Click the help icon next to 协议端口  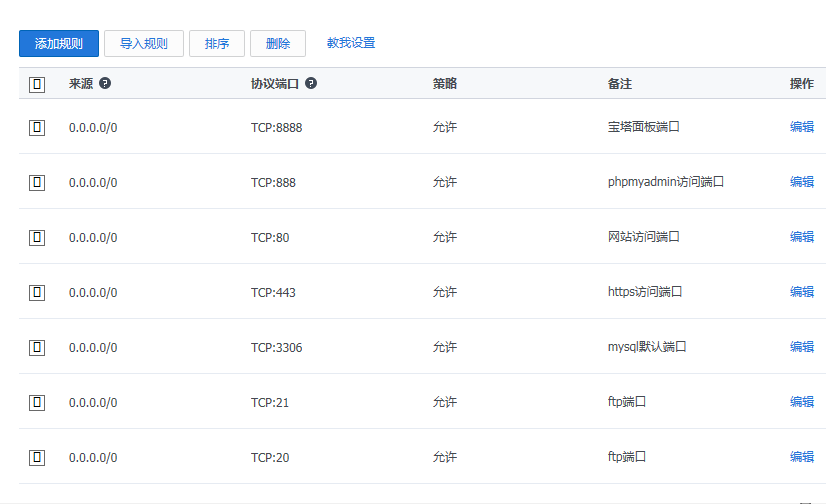[311, 83]
